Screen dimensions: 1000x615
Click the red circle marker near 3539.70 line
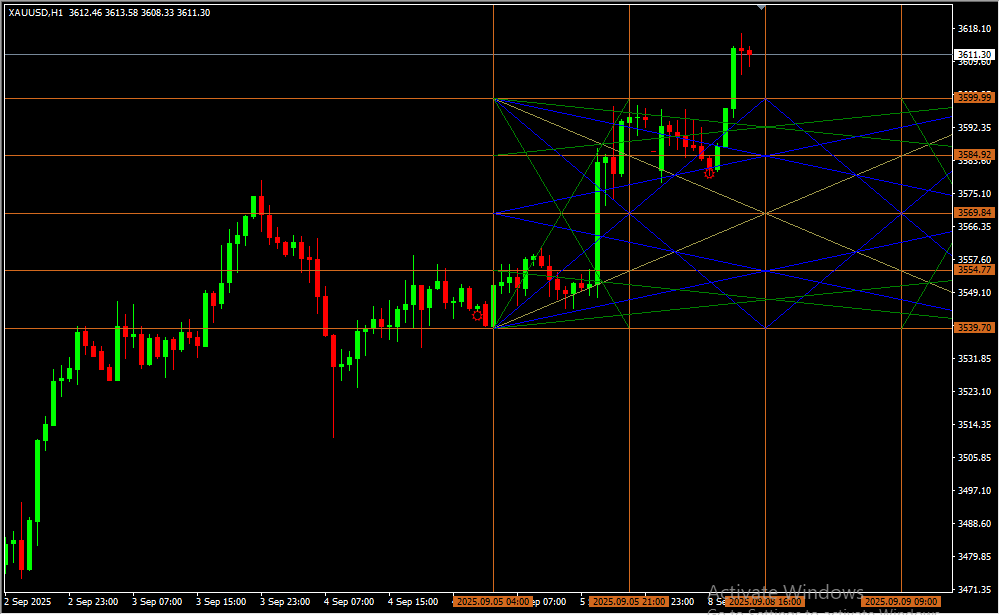pyautogui.click(x=477, y=315)
